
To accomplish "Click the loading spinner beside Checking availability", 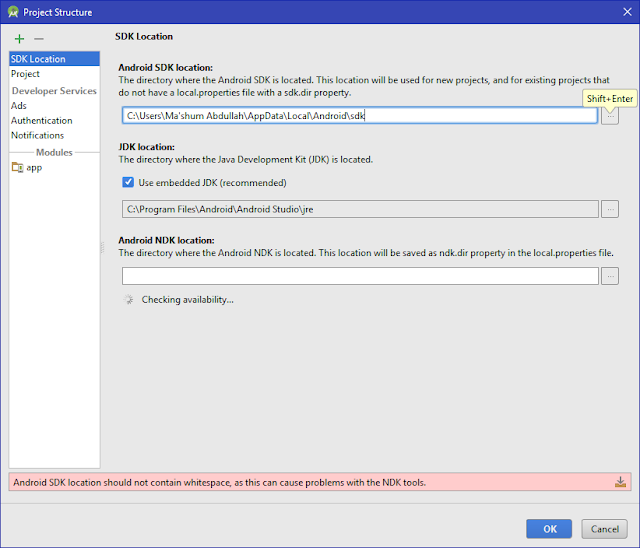I will (129, 300).
